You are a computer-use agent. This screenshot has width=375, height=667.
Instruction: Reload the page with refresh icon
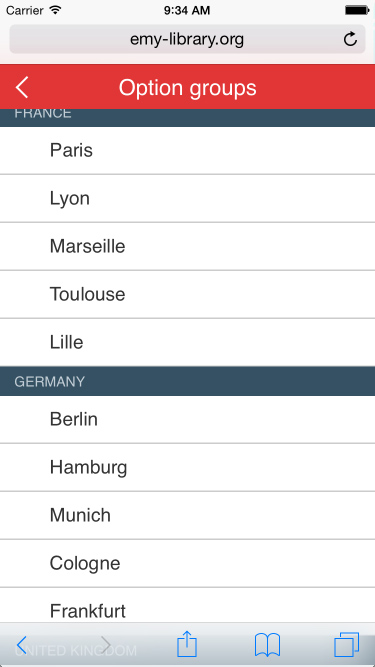coord(350,39)
